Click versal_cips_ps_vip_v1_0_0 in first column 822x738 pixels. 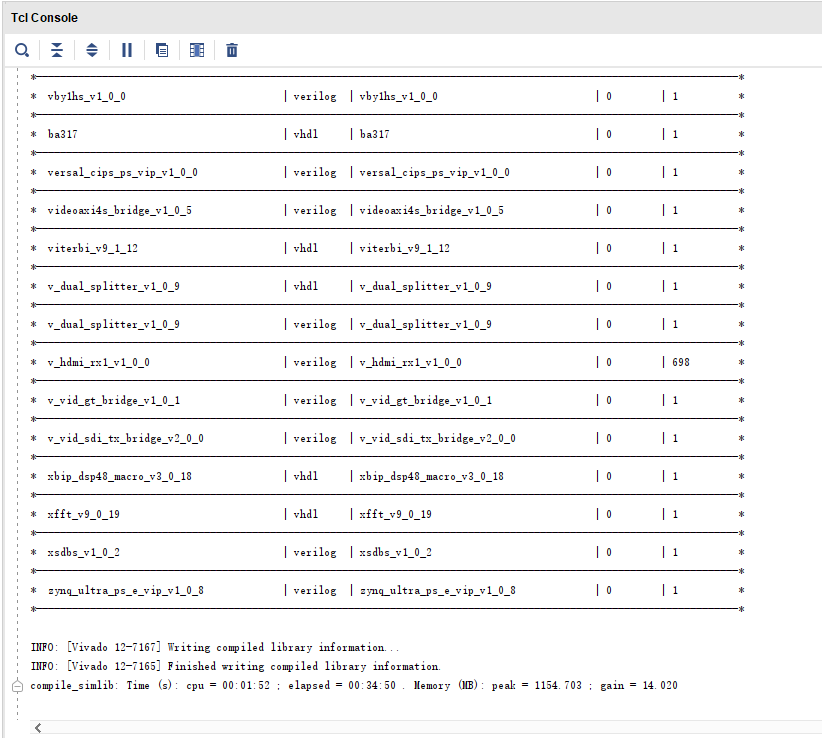tap(122, 172)
